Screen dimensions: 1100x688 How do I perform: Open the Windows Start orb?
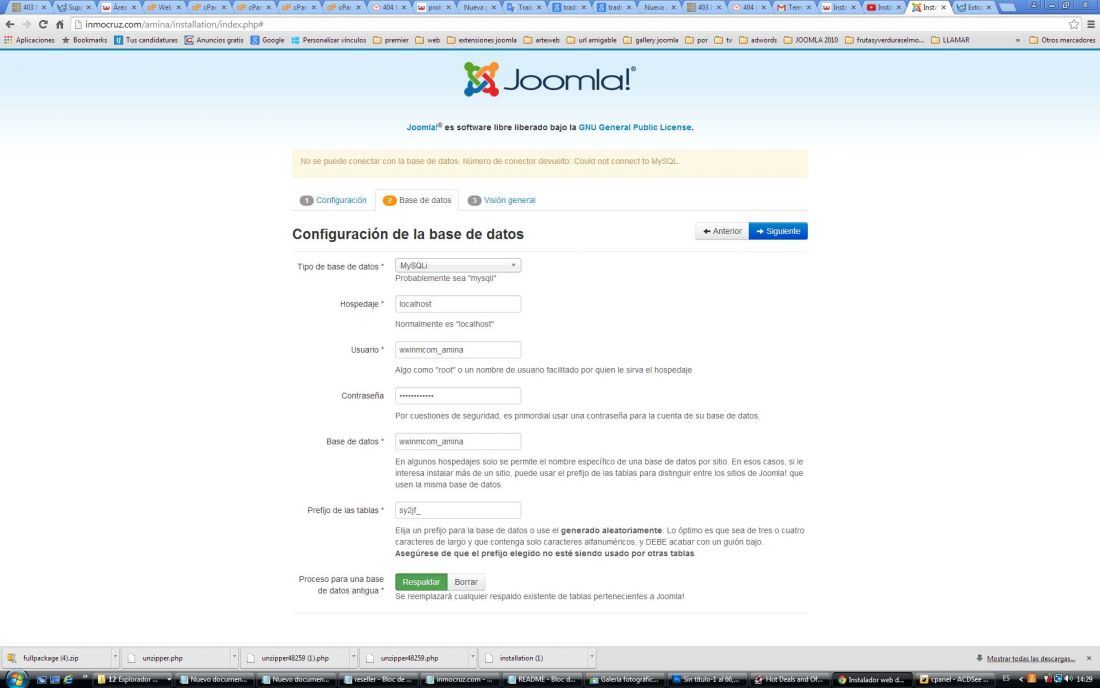point(15,678)
